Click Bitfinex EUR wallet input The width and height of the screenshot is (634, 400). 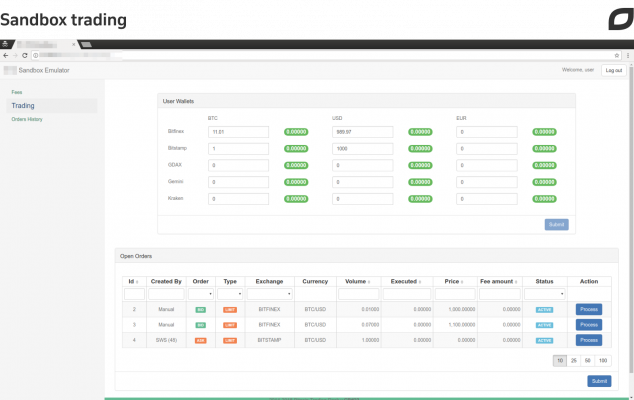click(x=487, y=132)
